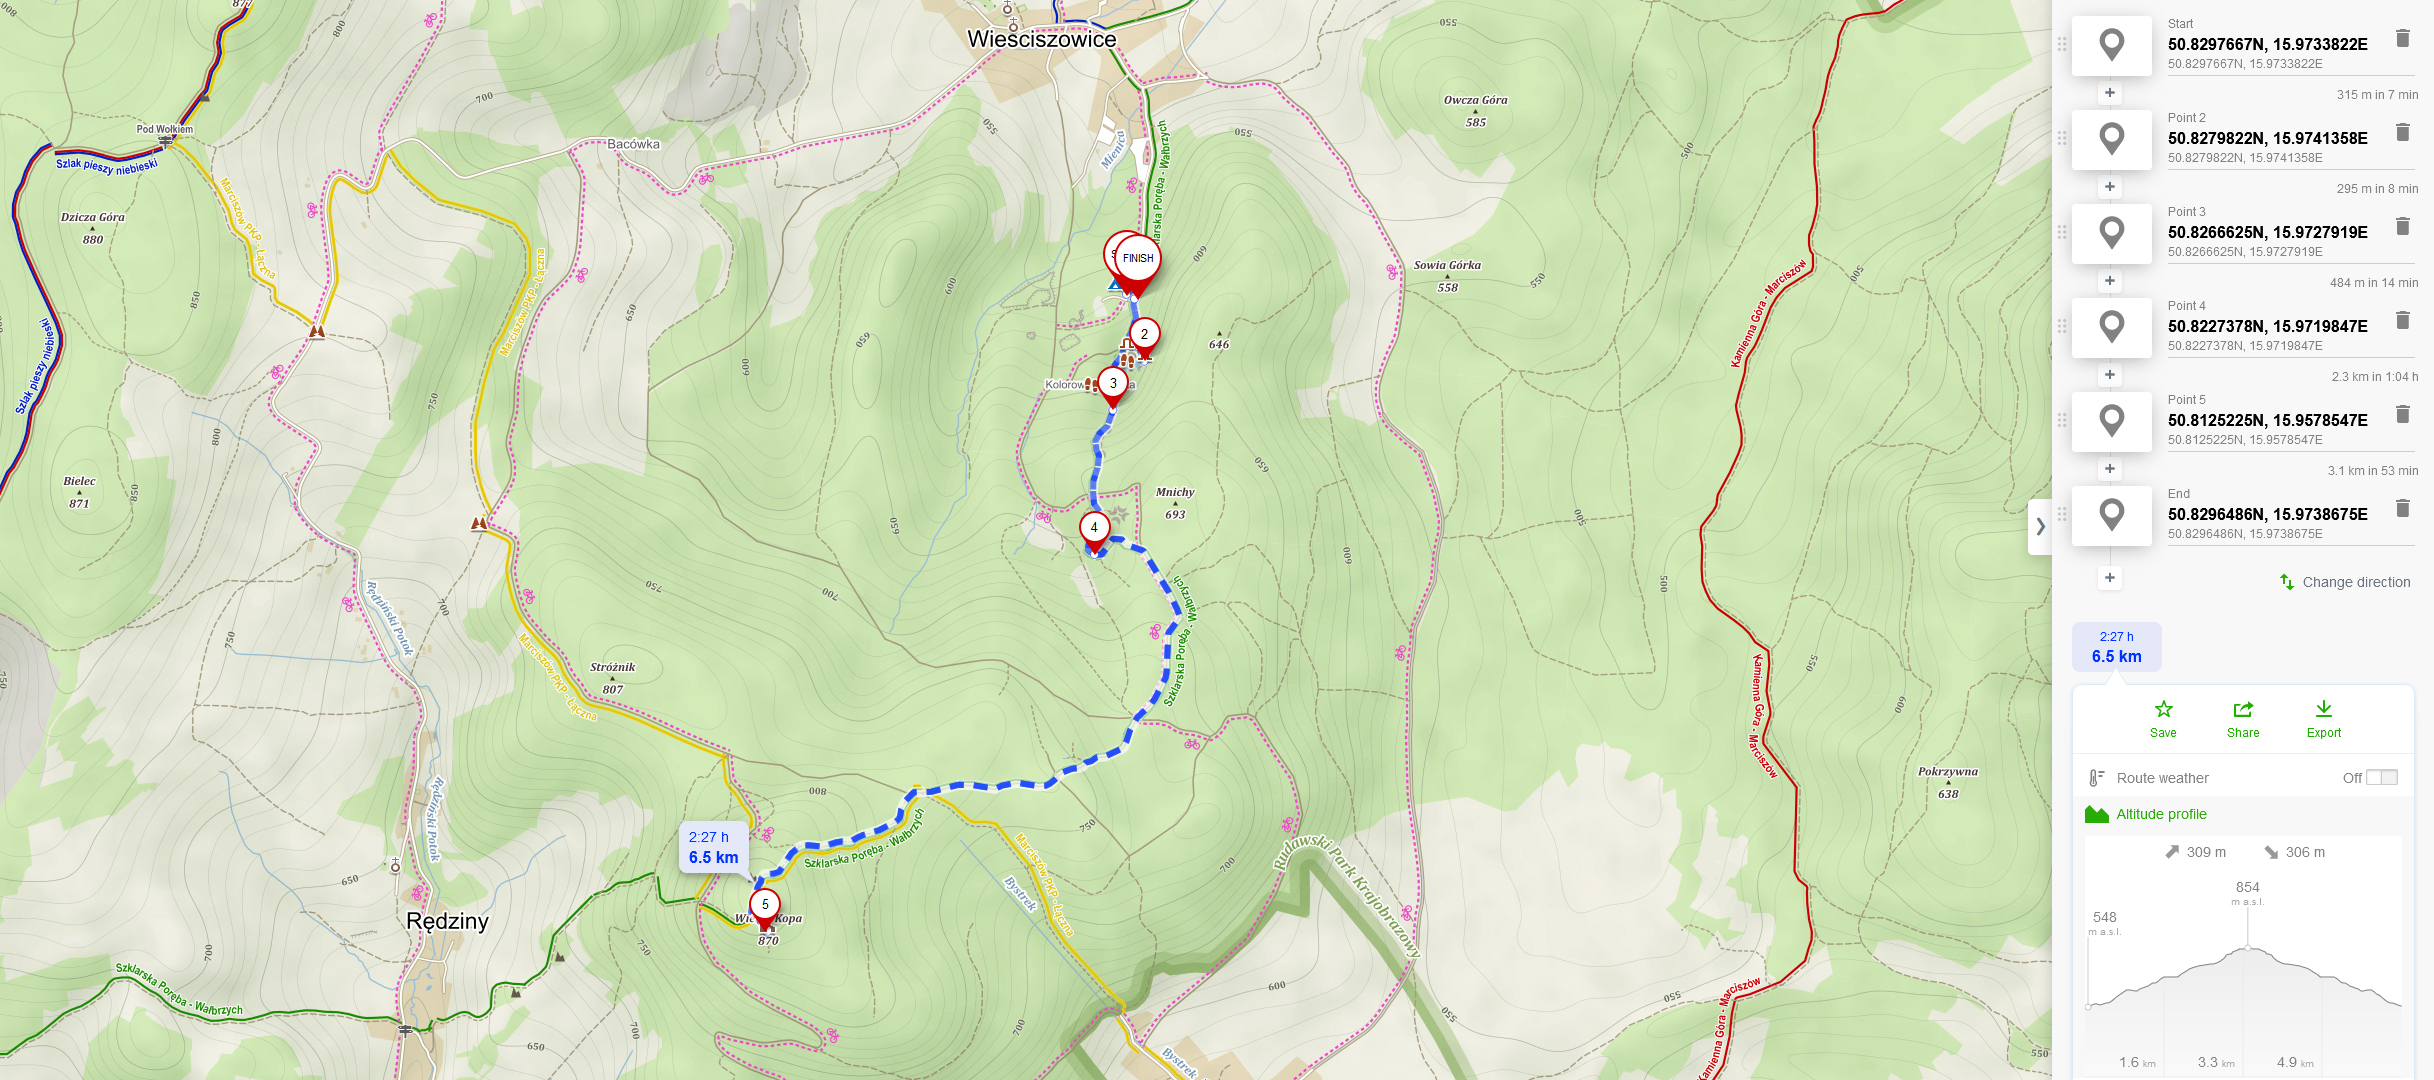Toggle Route weather switch on

point(2381,777)
